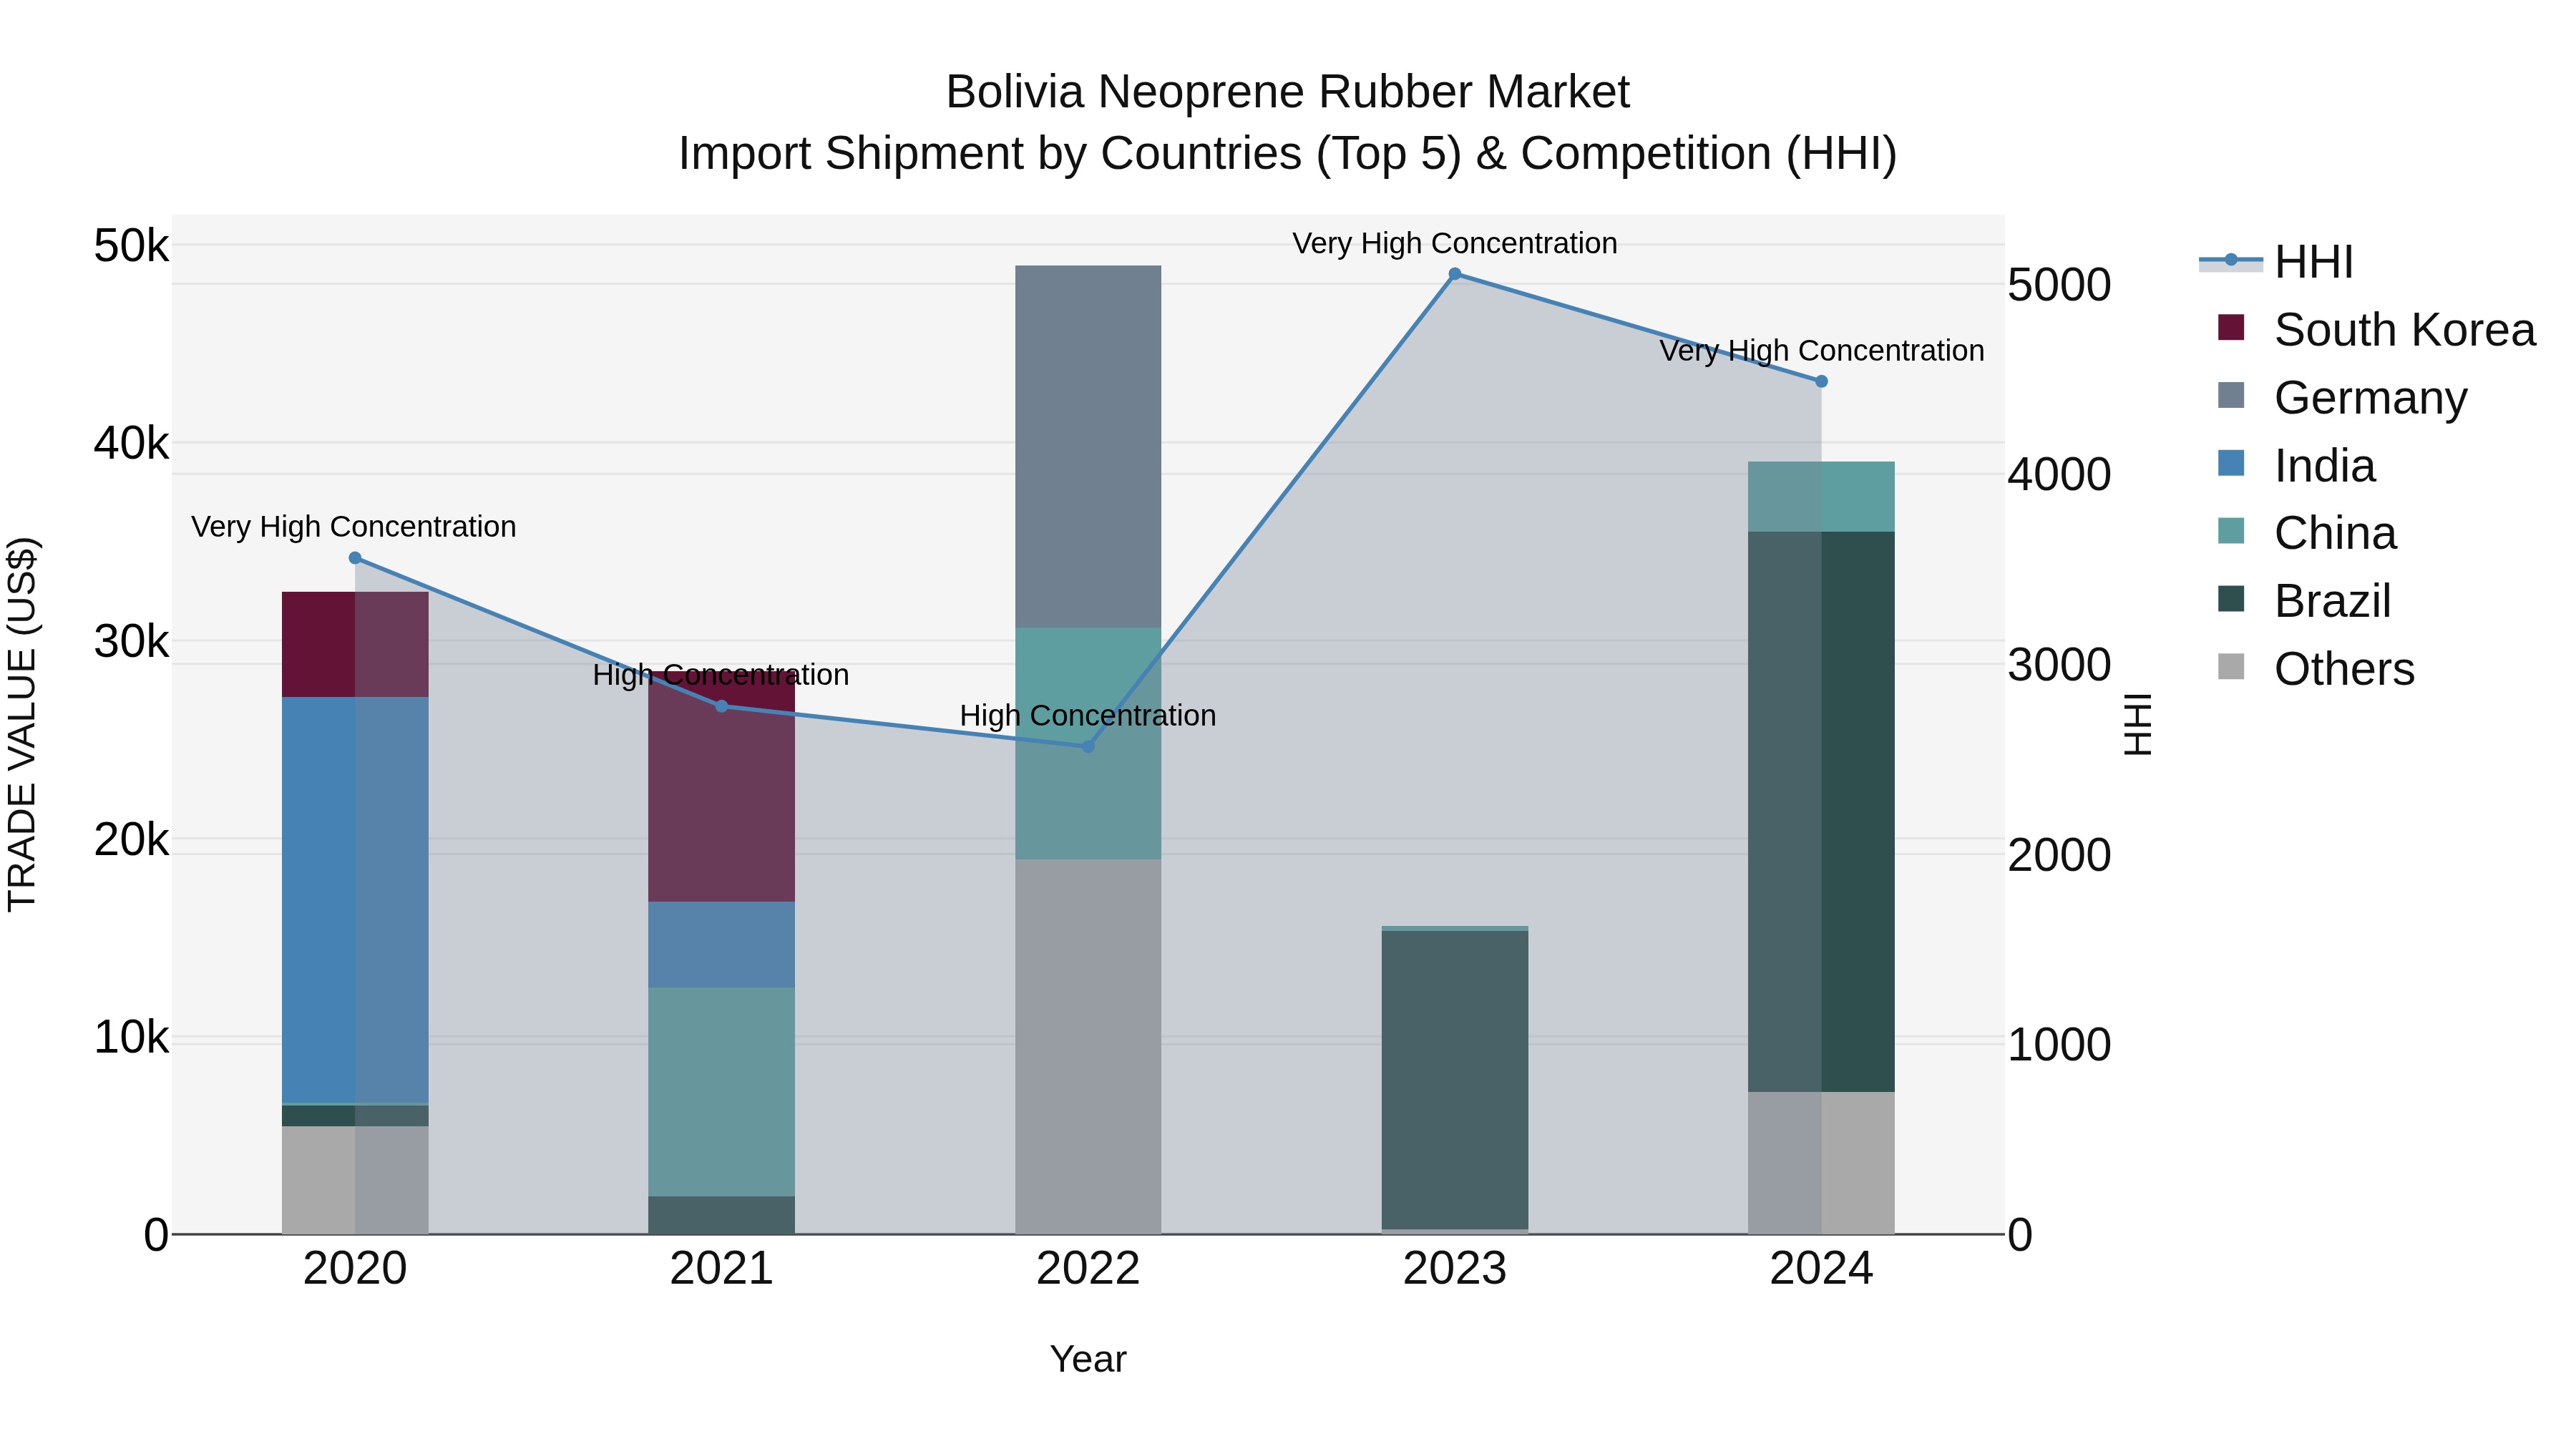Click the China segment in 2021 bar

[x=722, y=1092]
